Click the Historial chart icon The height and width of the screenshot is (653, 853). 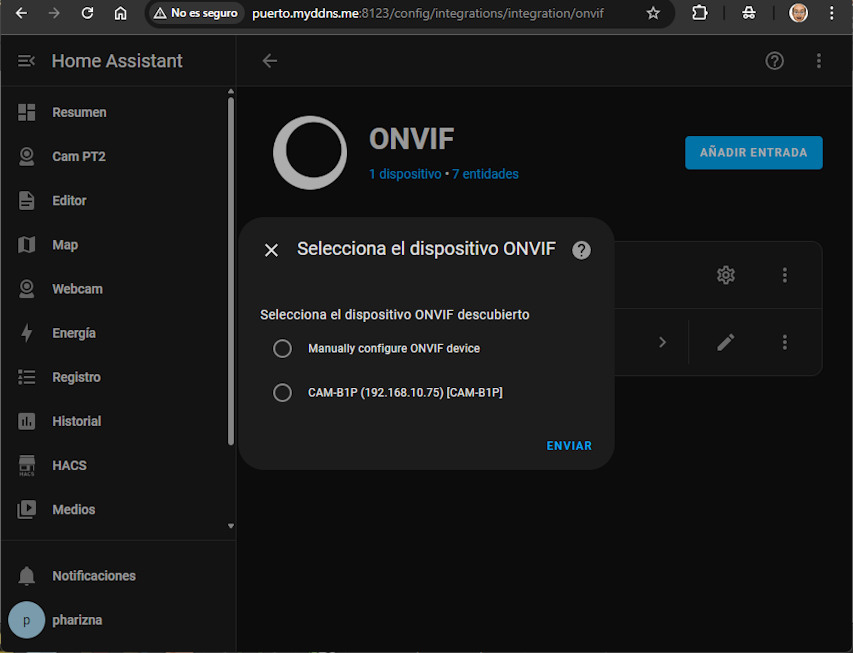[x=27, y=421]
